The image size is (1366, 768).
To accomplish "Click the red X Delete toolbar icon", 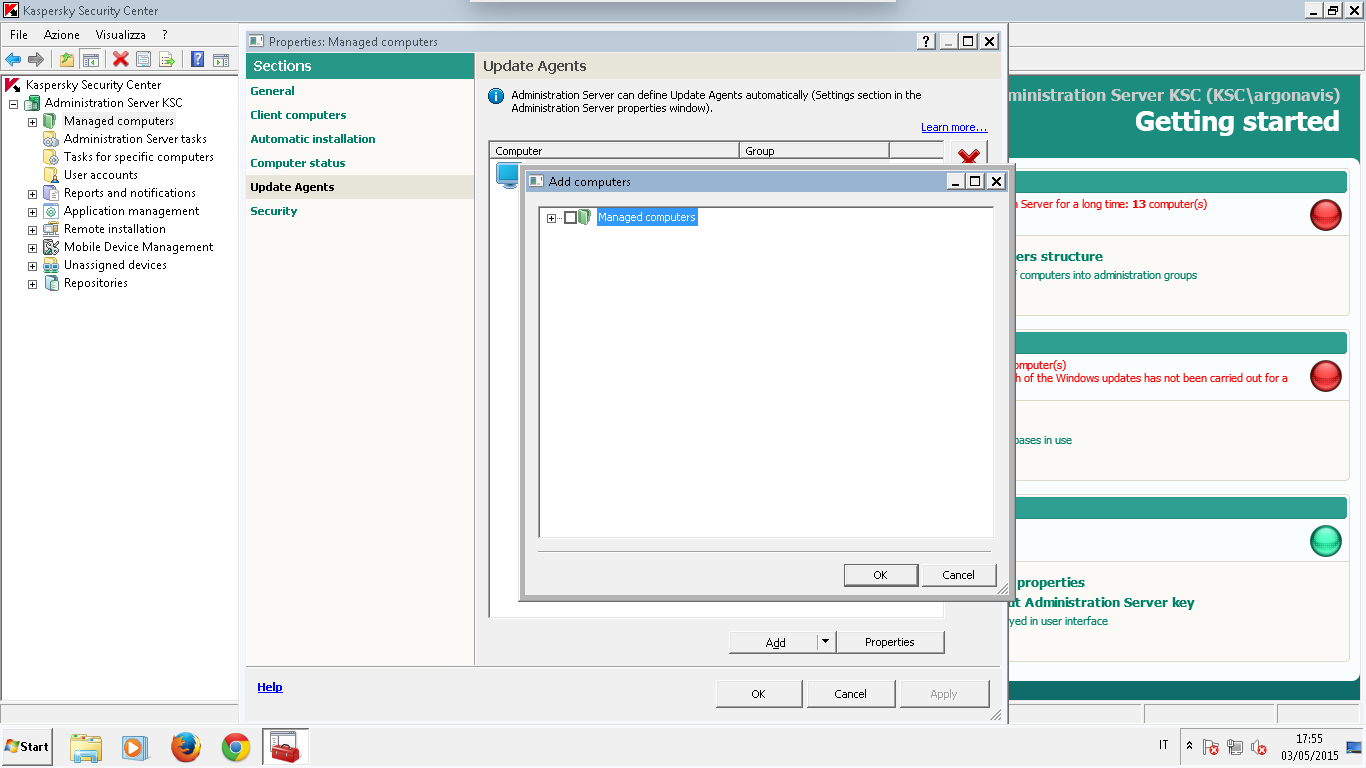I will [x=121, y=59].
